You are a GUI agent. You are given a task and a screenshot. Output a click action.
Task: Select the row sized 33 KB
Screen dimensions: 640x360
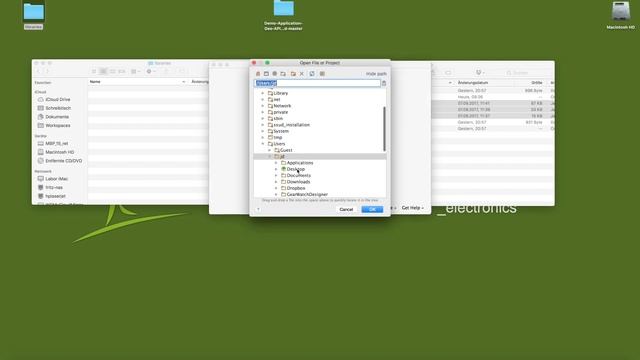click(x=493, y=110)
